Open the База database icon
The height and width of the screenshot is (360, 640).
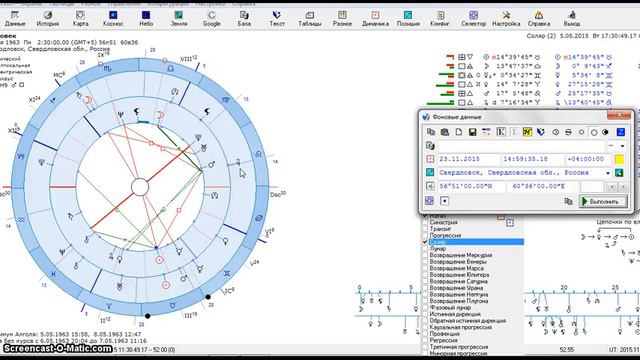coord(244,19)
